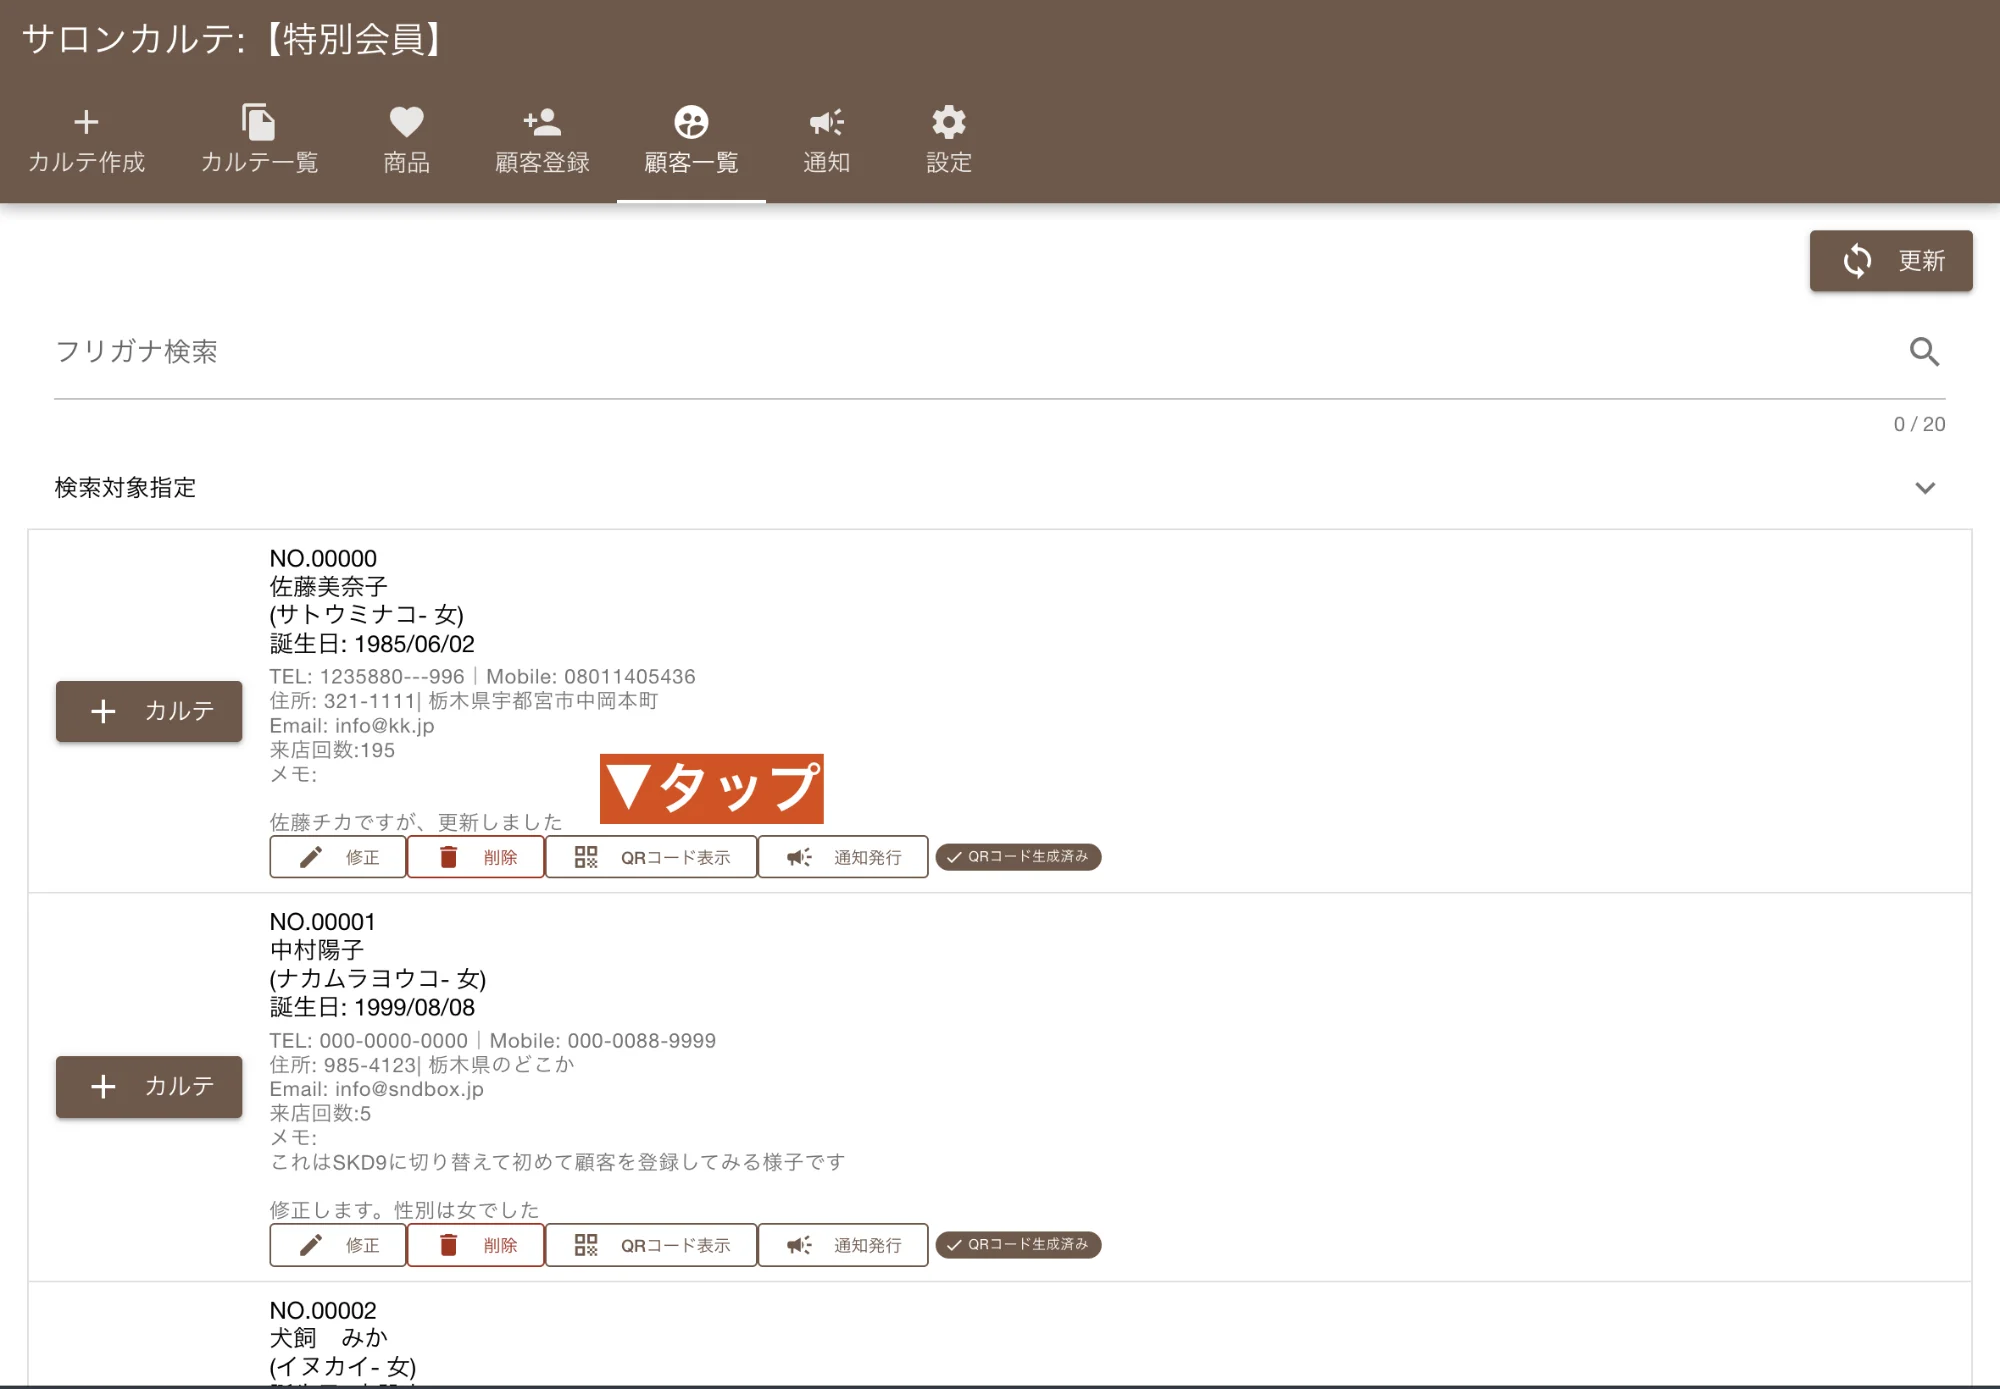This screenshot has width=2000, height=1389.
Task: Click Mobile: 08011405436
Action: (x=590, y=677)
